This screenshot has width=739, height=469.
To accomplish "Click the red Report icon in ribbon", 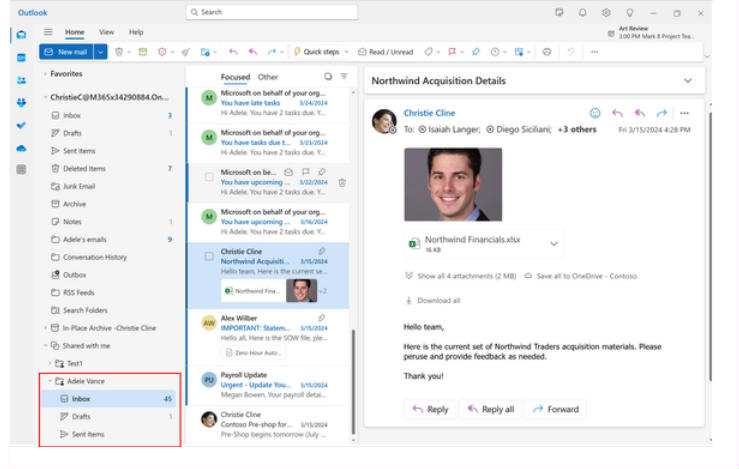I will click(x=162, y=52).
